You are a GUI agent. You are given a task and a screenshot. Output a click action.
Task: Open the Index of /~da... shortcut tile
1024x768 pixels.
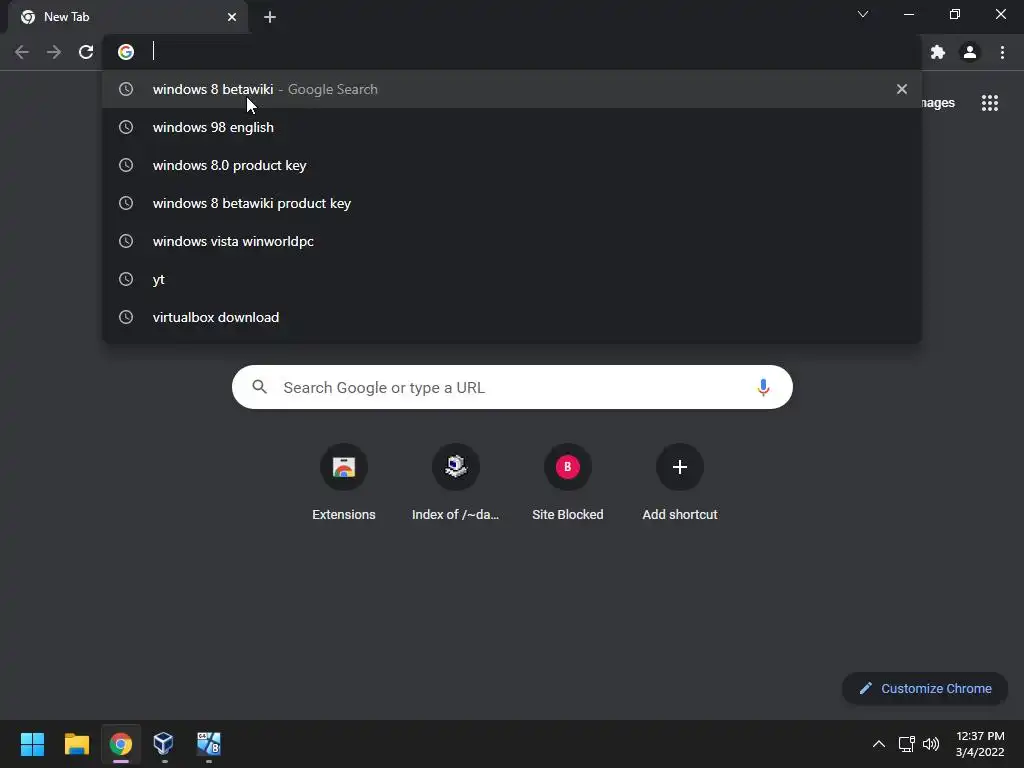click(x=455, y=483)
